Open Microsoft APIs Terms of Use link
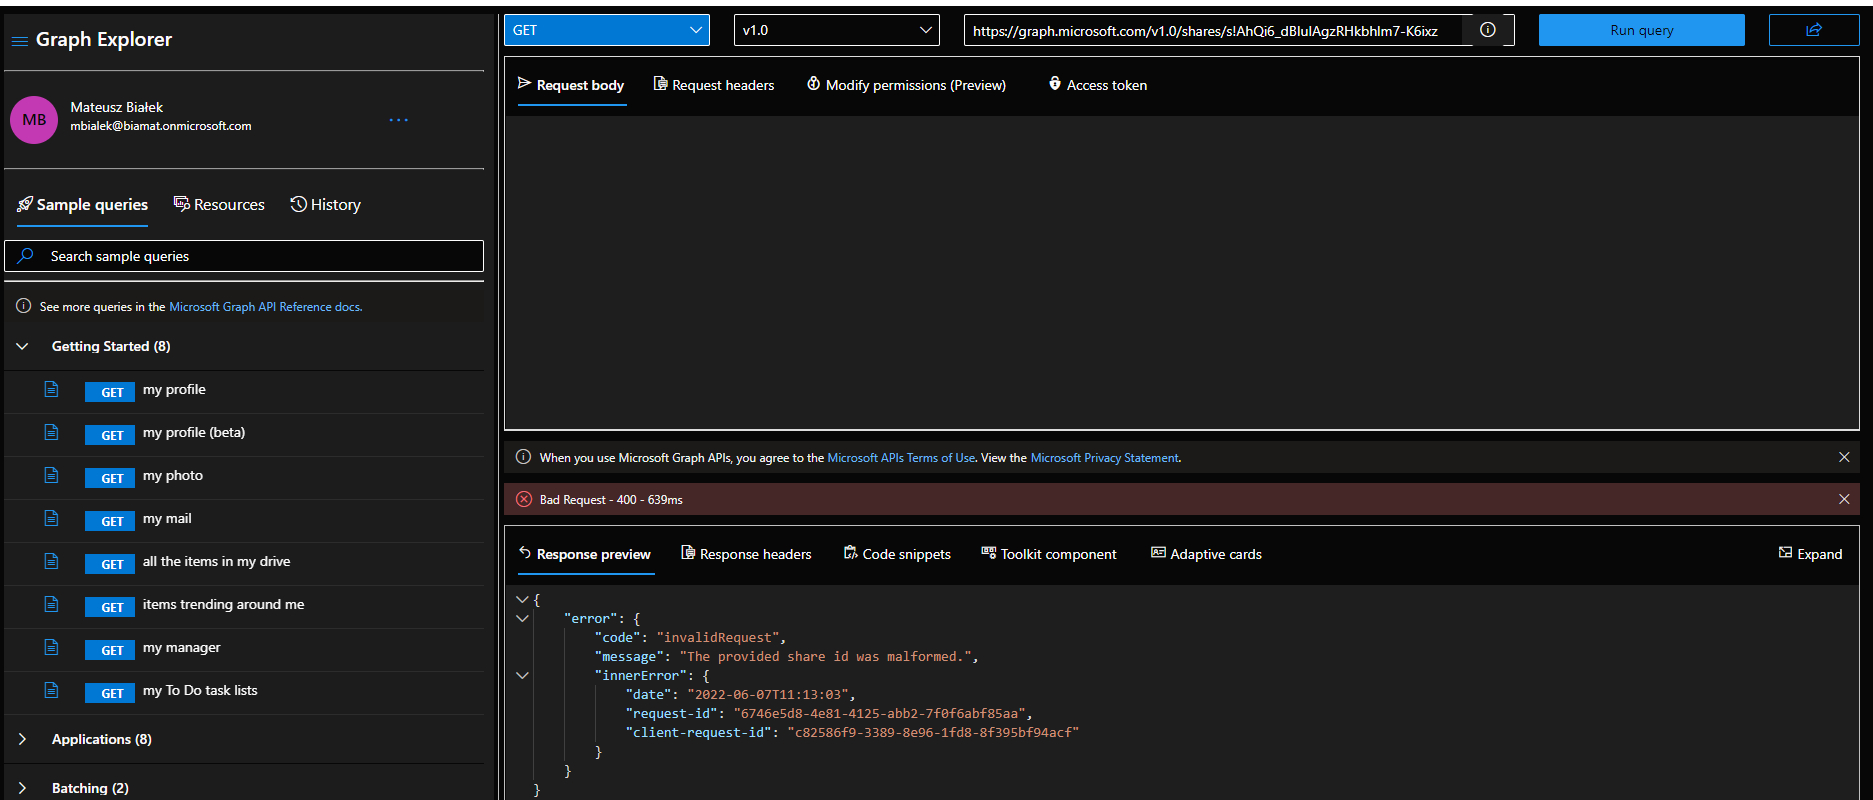Viewport: 1873px width, 800px height. click(x=901, y=458)
